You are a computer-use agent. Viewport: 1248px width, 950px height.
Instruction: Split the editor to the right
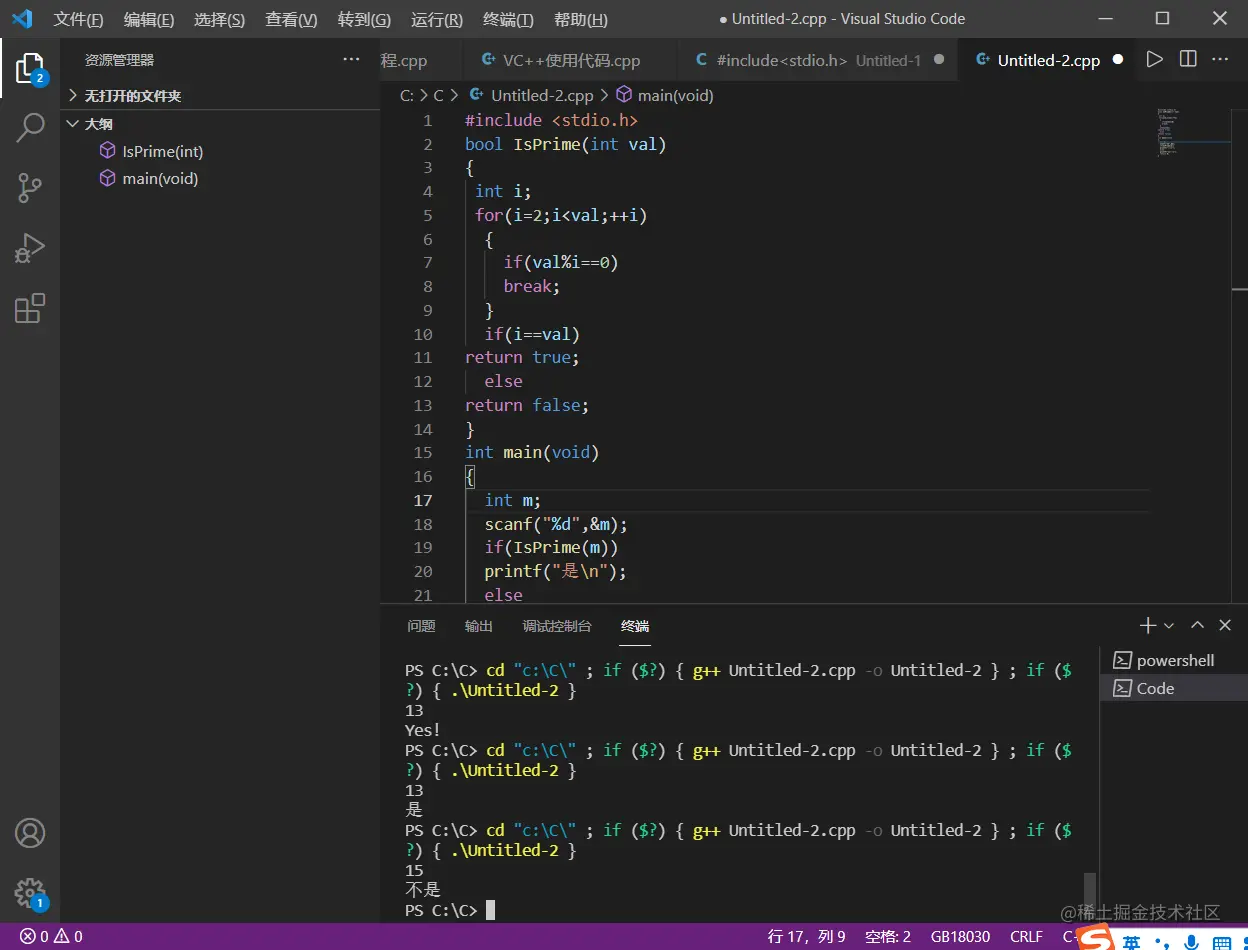(1188, 60)
